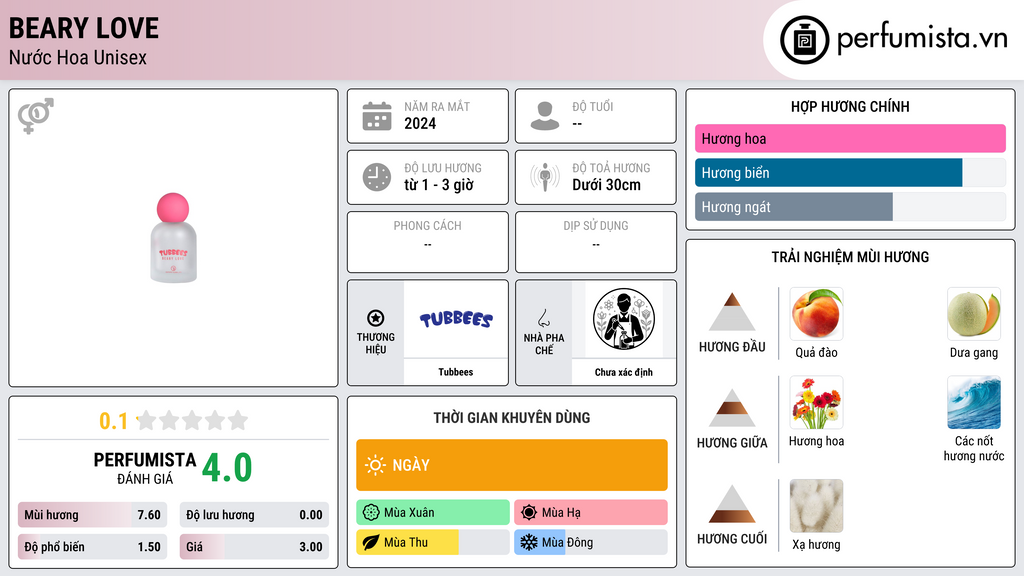Click the Tubbees brand name label
The width and height of the screenshot is (1024, 576).
[456, 372]
